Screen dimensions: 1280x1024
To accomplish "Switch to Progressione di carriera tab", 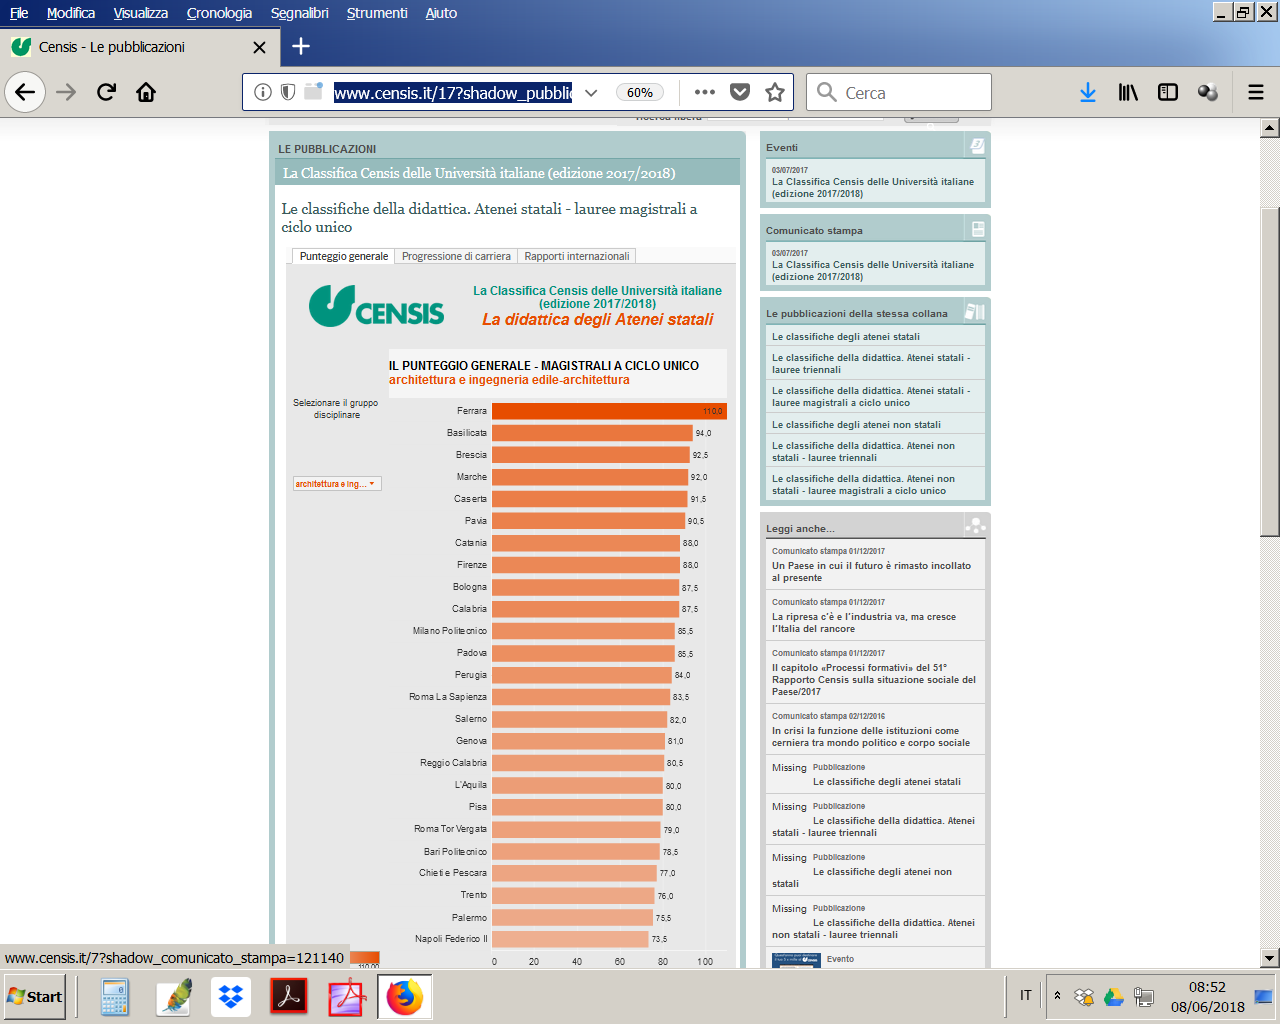I will 456,256.
